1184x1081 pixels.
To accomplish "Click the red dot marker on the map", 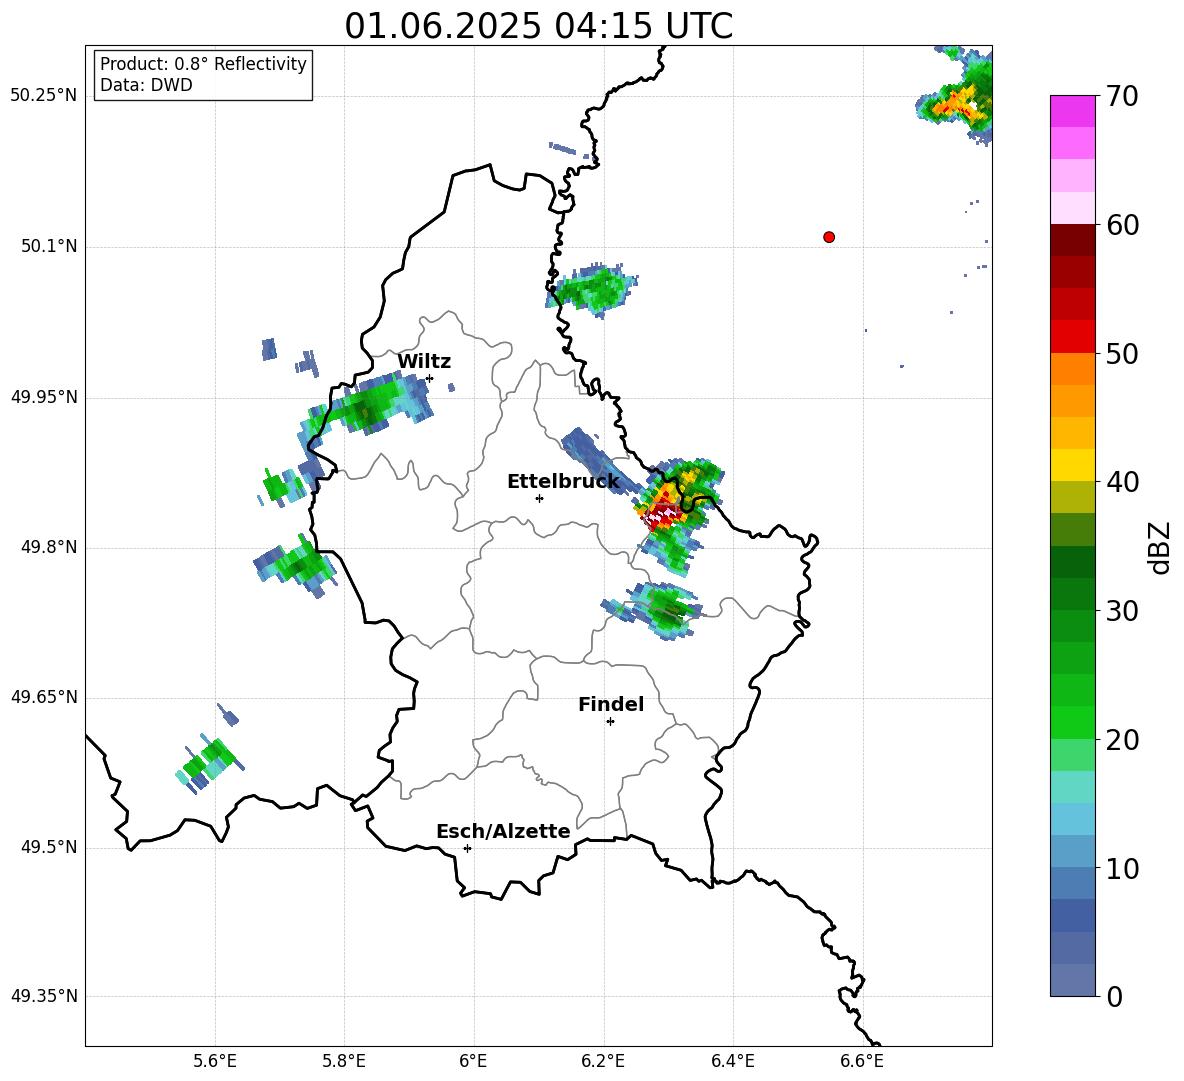I will coord(829,237).
